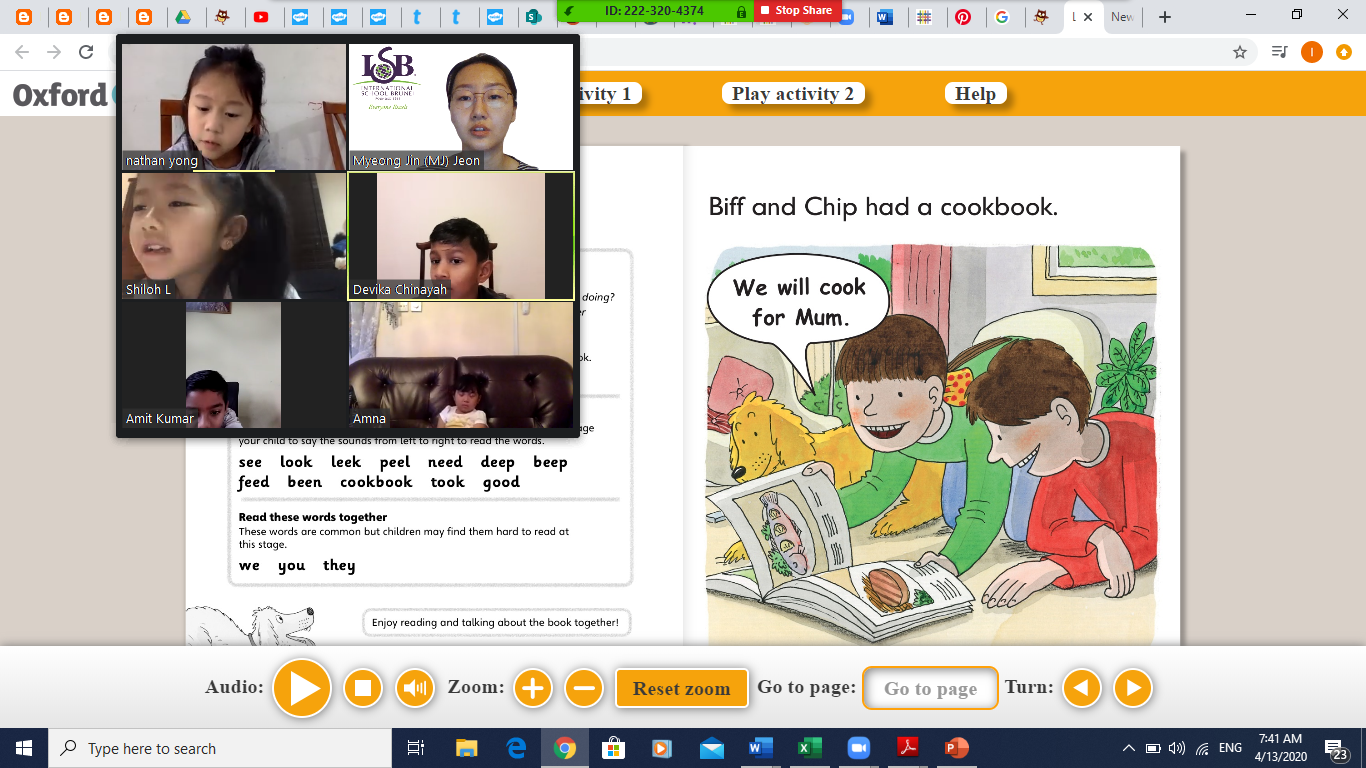Switch to the New tab

point(1122,17)
